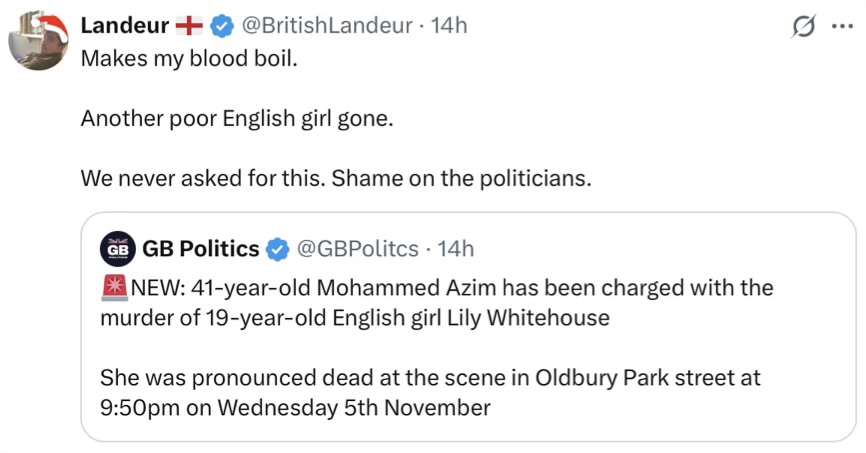Click Landeur's blue verified badge
Image resolution: width=866 pixels, height=453 pixels.
coord(221,26)
